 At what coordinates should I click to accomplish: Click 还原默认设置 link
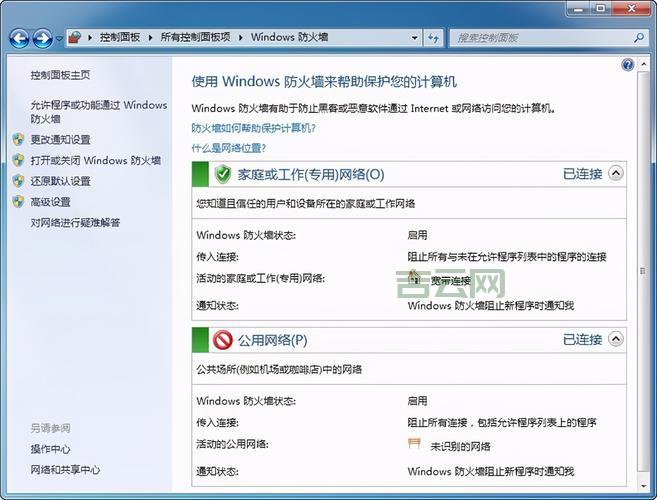60,181
